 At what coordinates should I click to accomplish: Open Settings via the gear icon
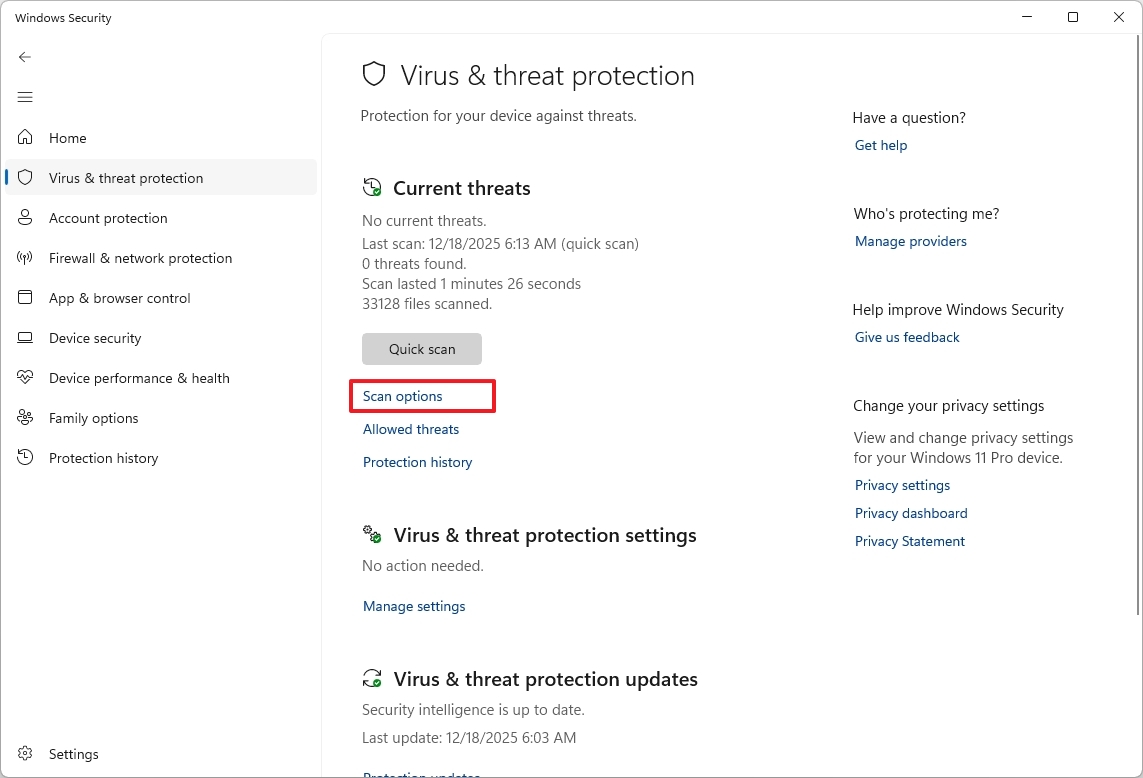point(72,753)
